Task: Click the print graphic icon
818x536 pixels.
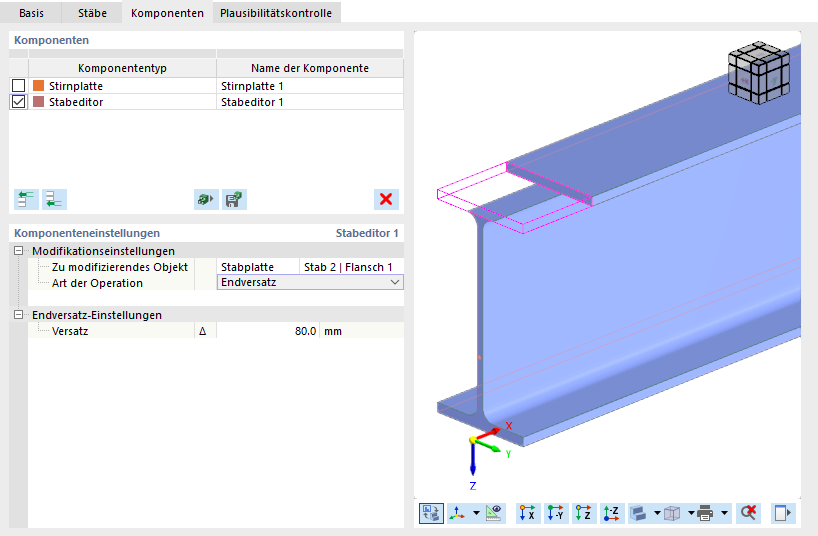Action: pos(705,513)
